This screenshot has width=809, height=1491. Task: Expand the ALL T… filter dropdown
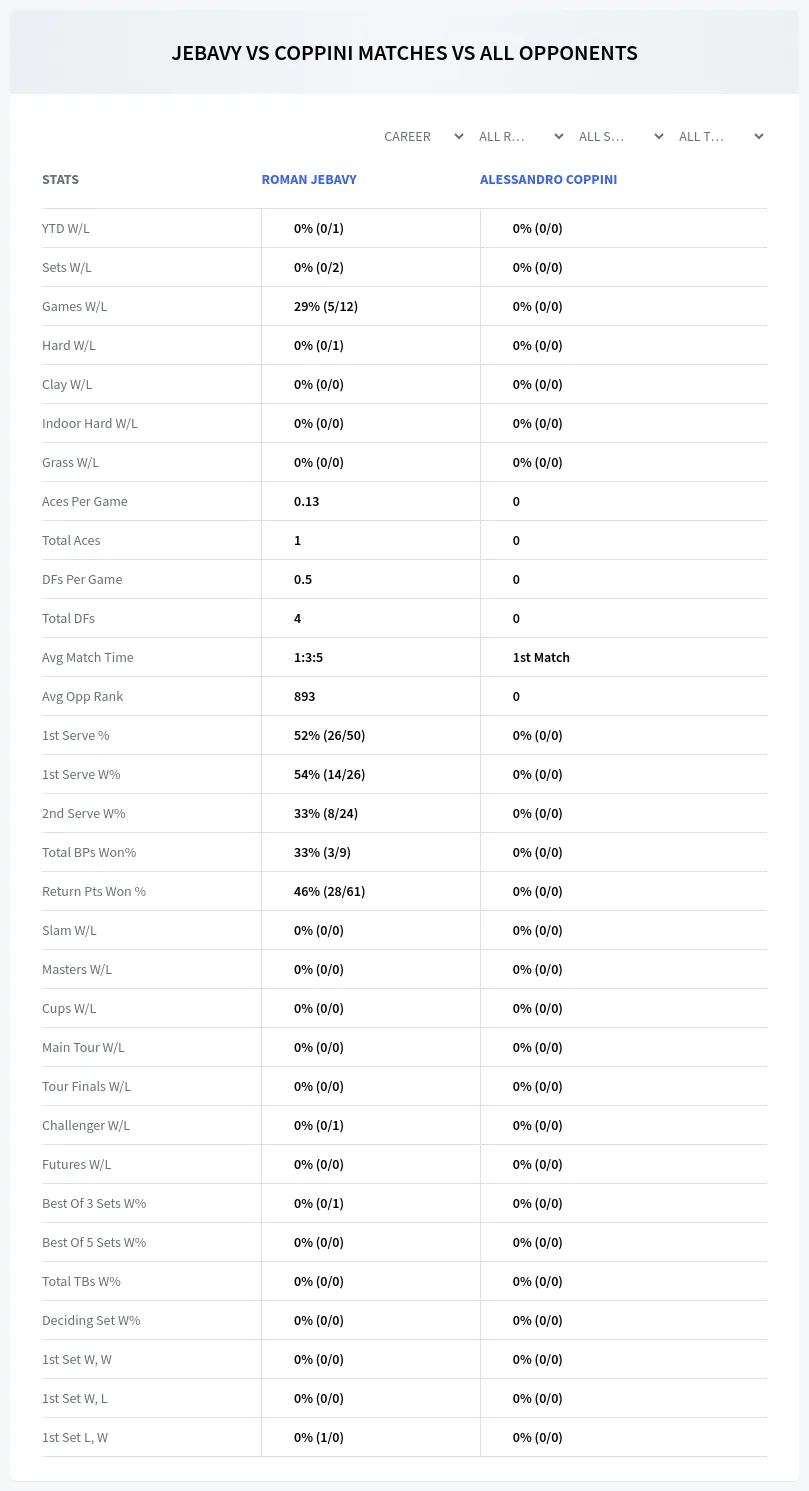720,136
